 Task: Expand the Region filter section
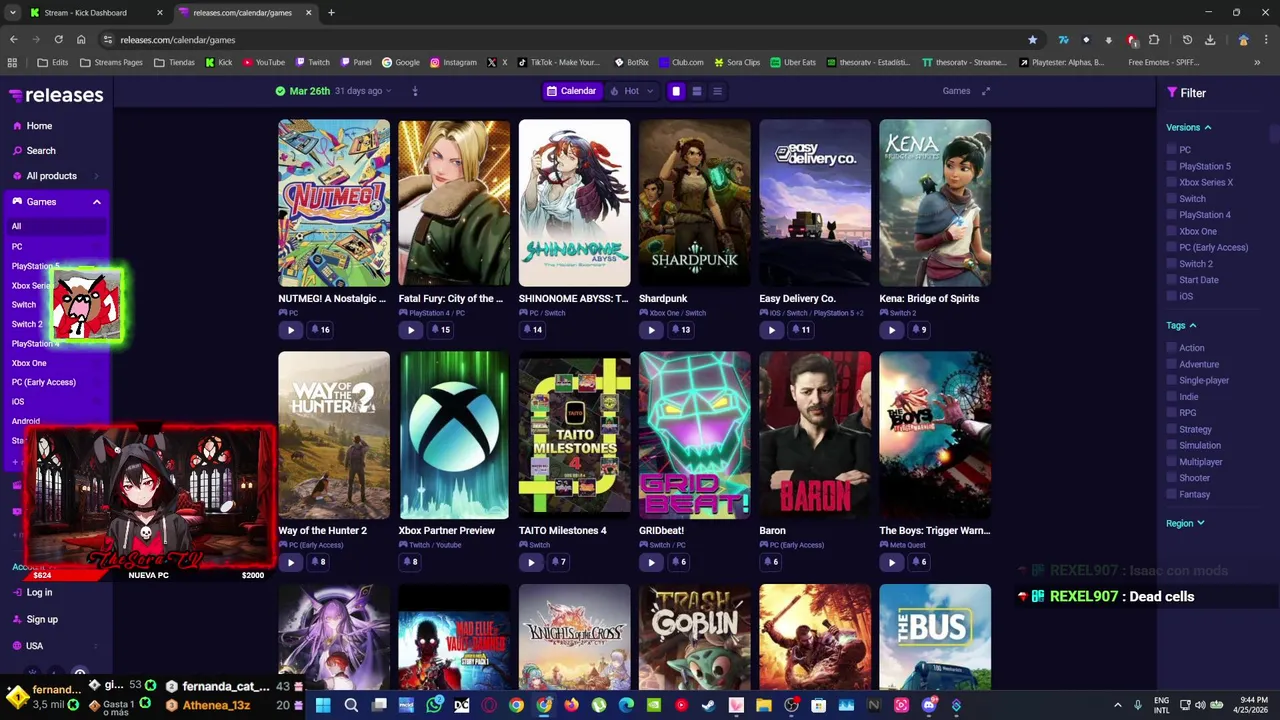click(x=1185, y=523)
